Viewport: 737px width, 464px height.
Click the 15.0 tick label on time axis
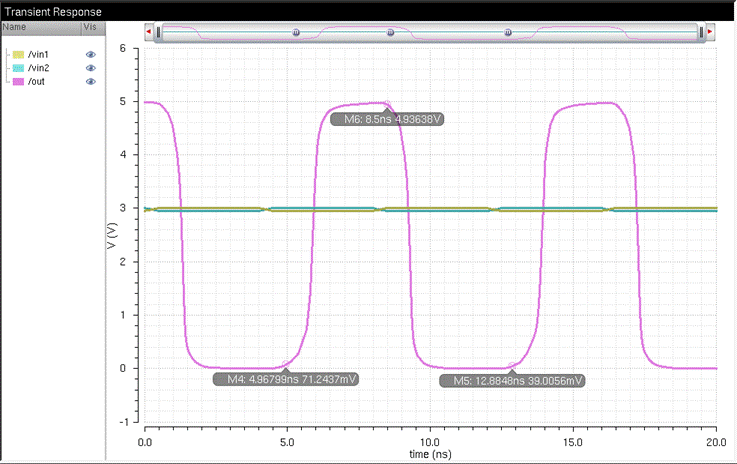tap(572, 442)
